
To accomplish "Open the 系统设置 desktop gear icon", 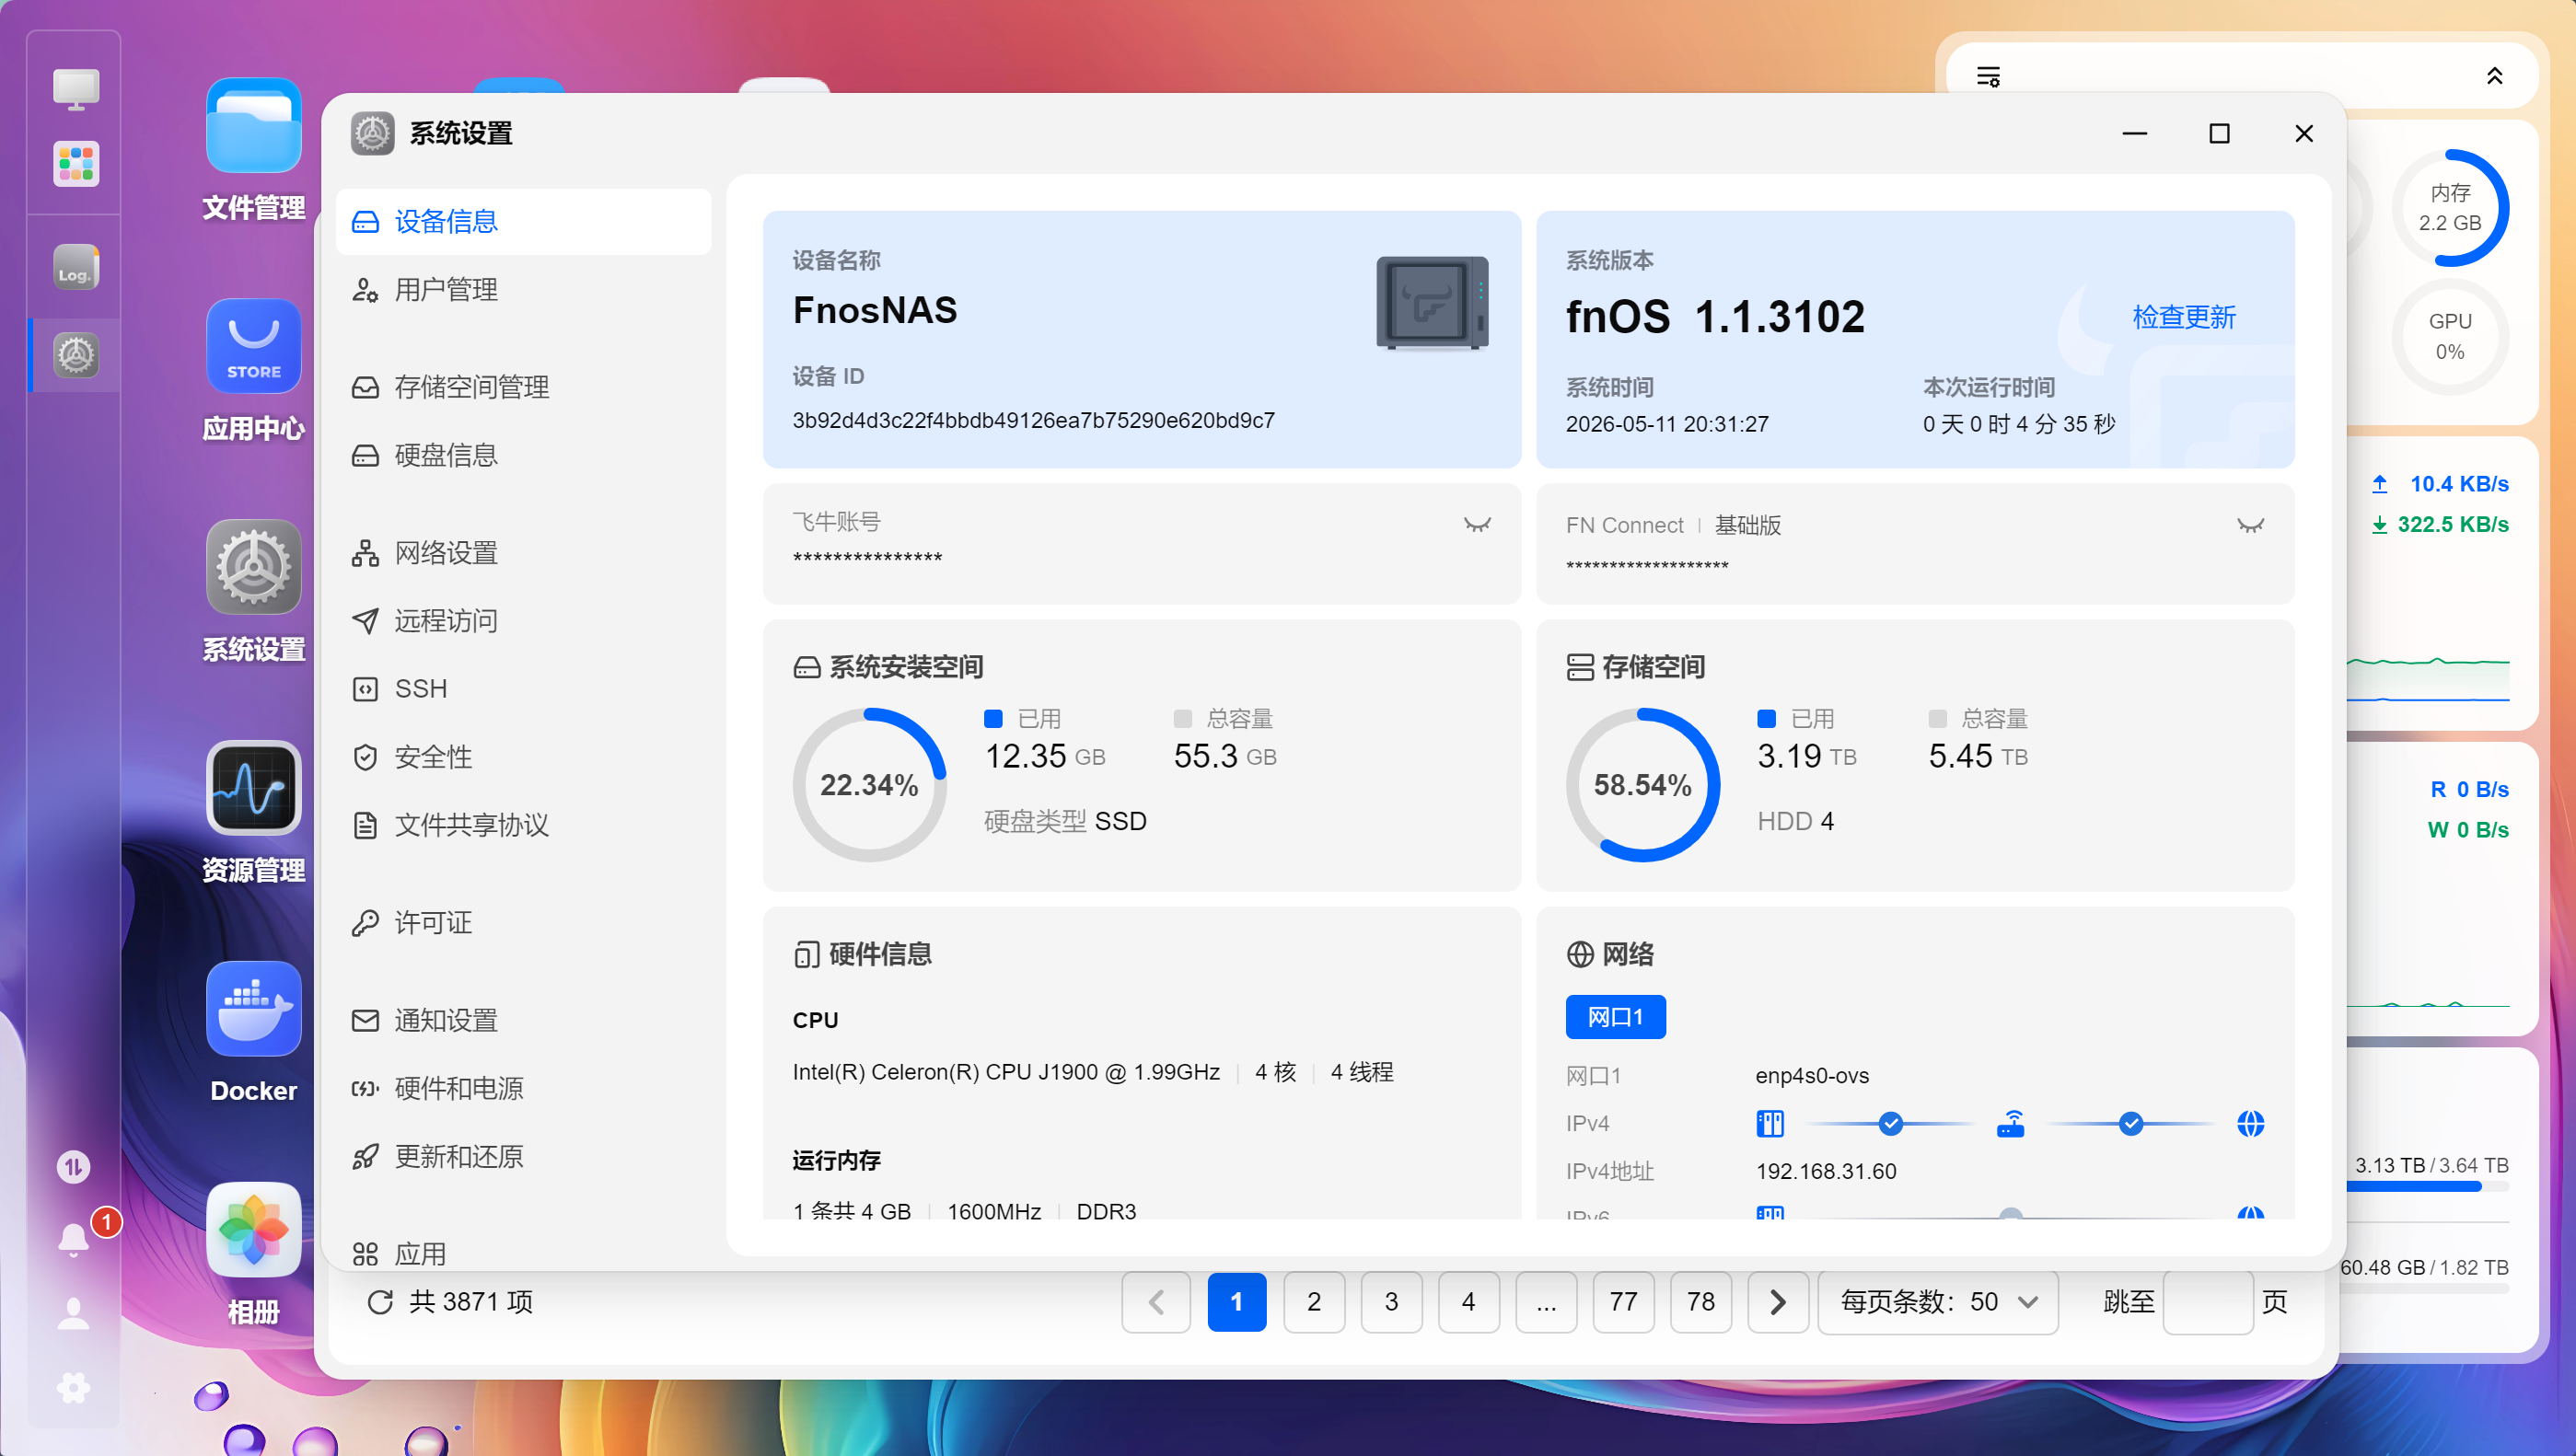I will tap(253, 567).
